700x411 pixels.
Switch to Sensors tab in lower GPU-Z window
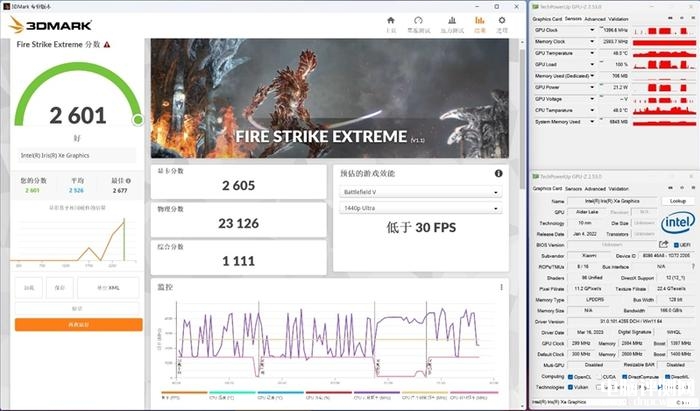coord(573,189)
